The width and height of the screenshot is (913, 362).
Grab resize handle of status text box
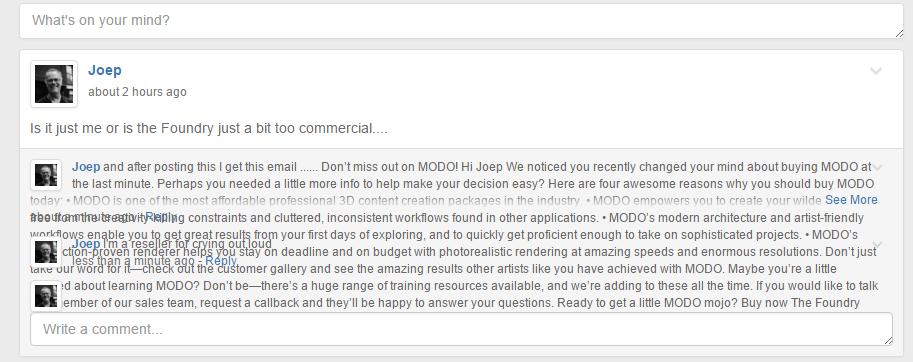tap(899, 34)
